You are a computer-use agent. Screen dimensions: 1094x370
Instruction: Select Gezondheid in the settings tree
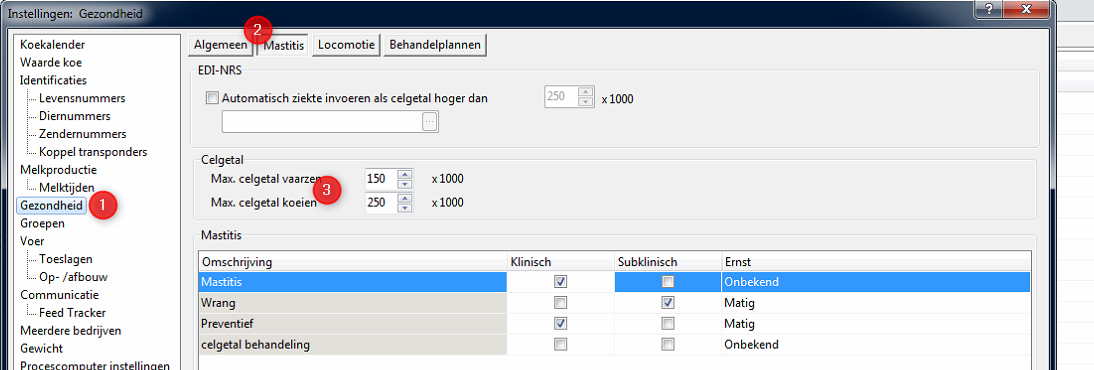(x=52, y=205)
